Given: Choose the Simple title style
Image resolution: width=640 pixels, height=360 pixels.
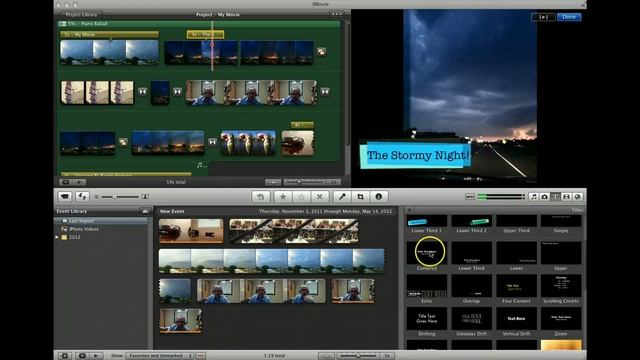Looking at the screenshot, I should (561, 224).
